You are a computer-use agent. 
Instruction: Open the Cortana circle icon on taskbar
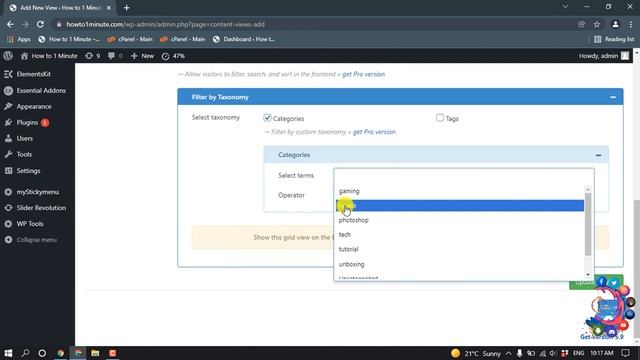point(42,353)
